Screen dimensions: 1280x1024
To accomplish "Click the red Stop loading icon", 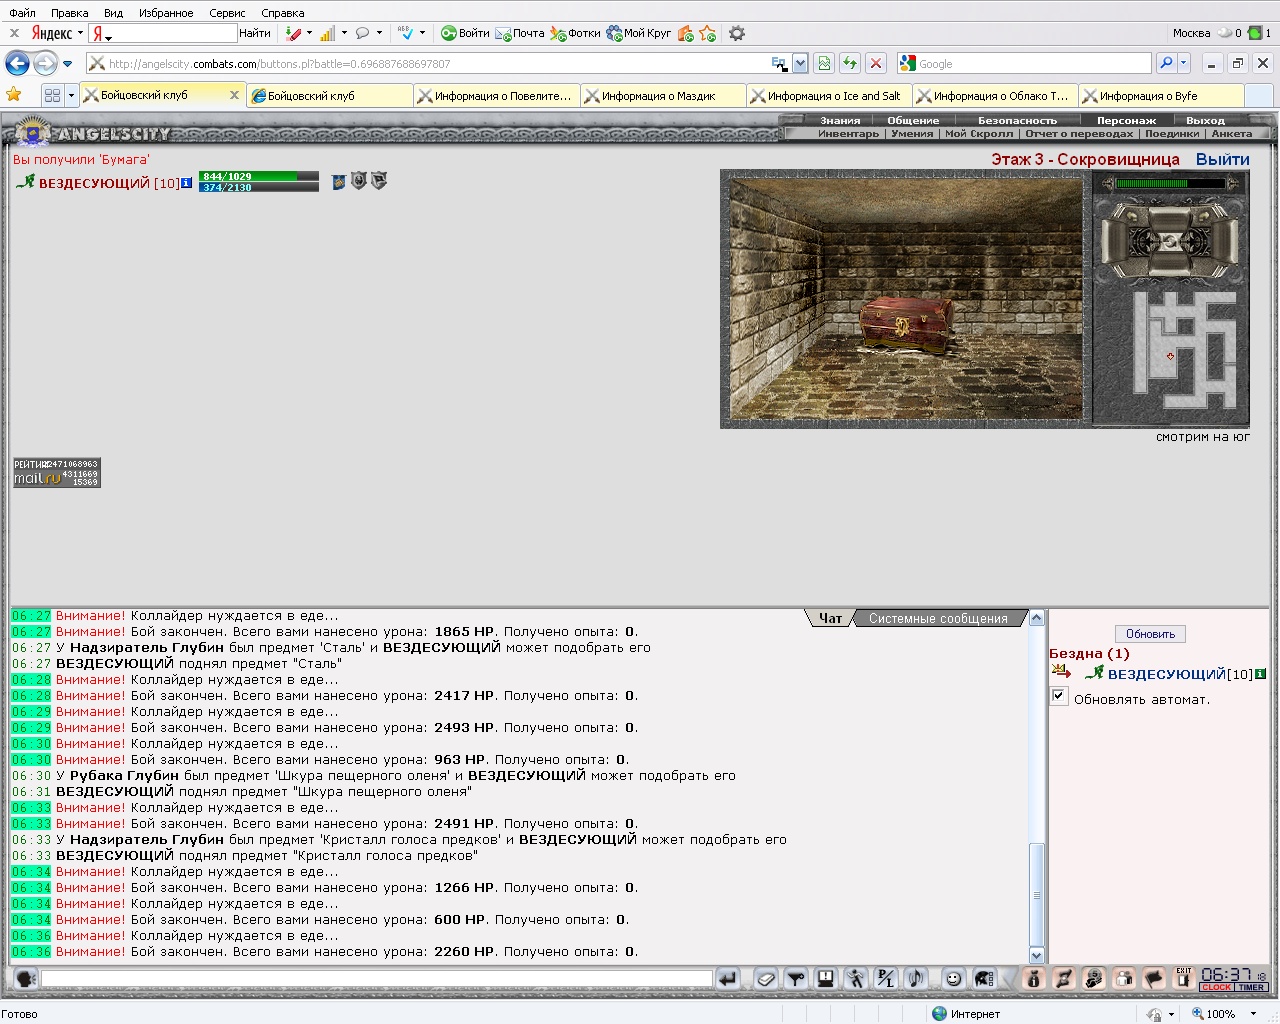I will pos(876,63).
